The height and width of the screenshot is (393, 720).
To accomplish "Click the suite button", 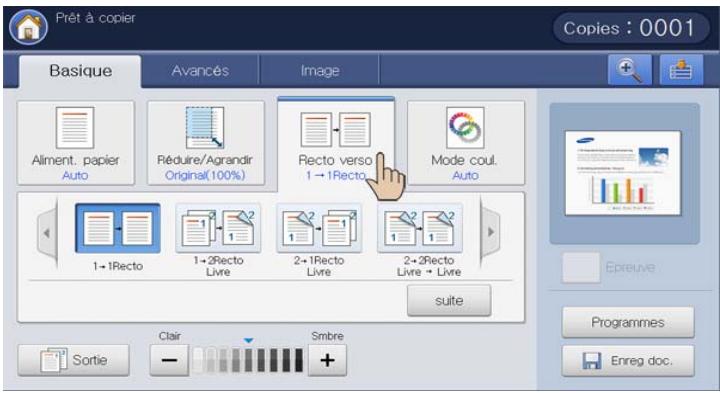I will [x=449, y=301].
